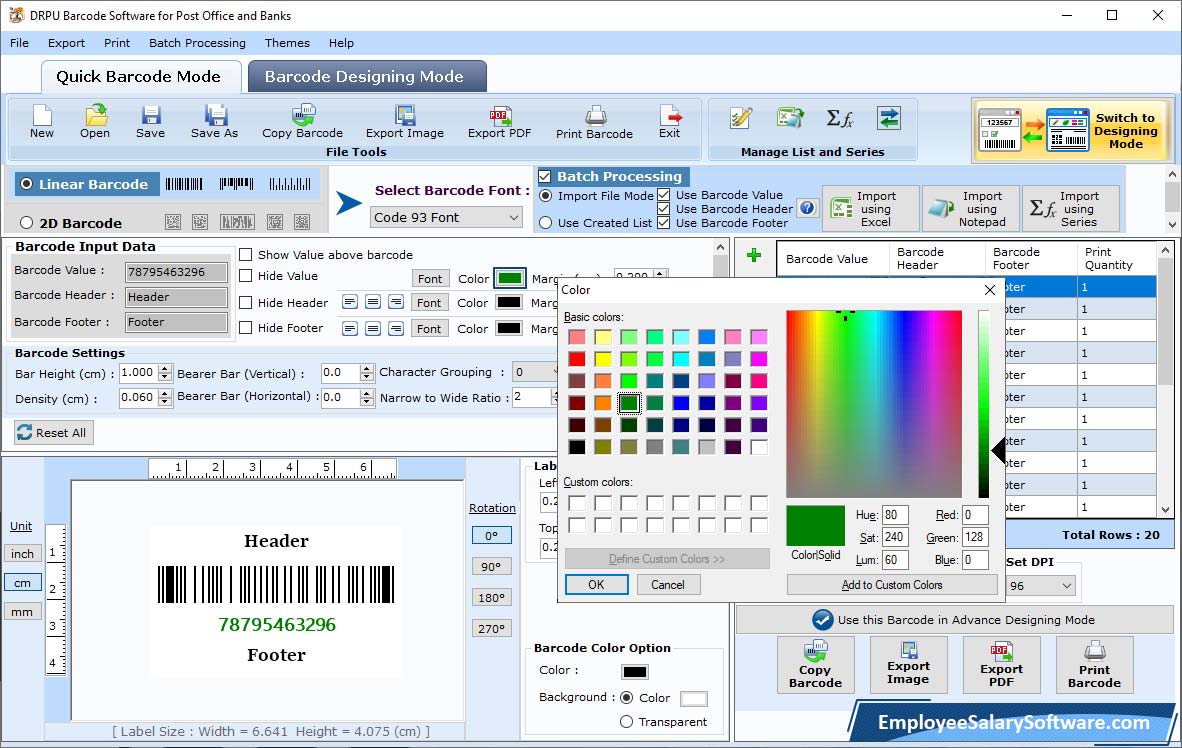Click Import using Series

click(1070, 209)
